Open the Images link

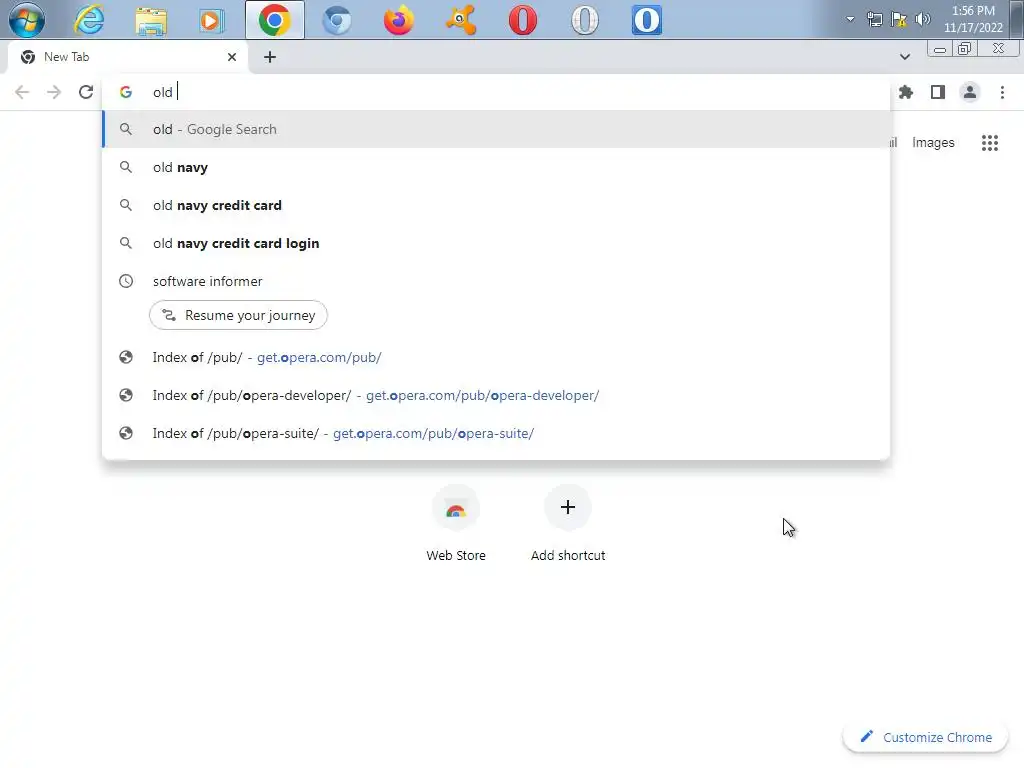tap(933, 142)
